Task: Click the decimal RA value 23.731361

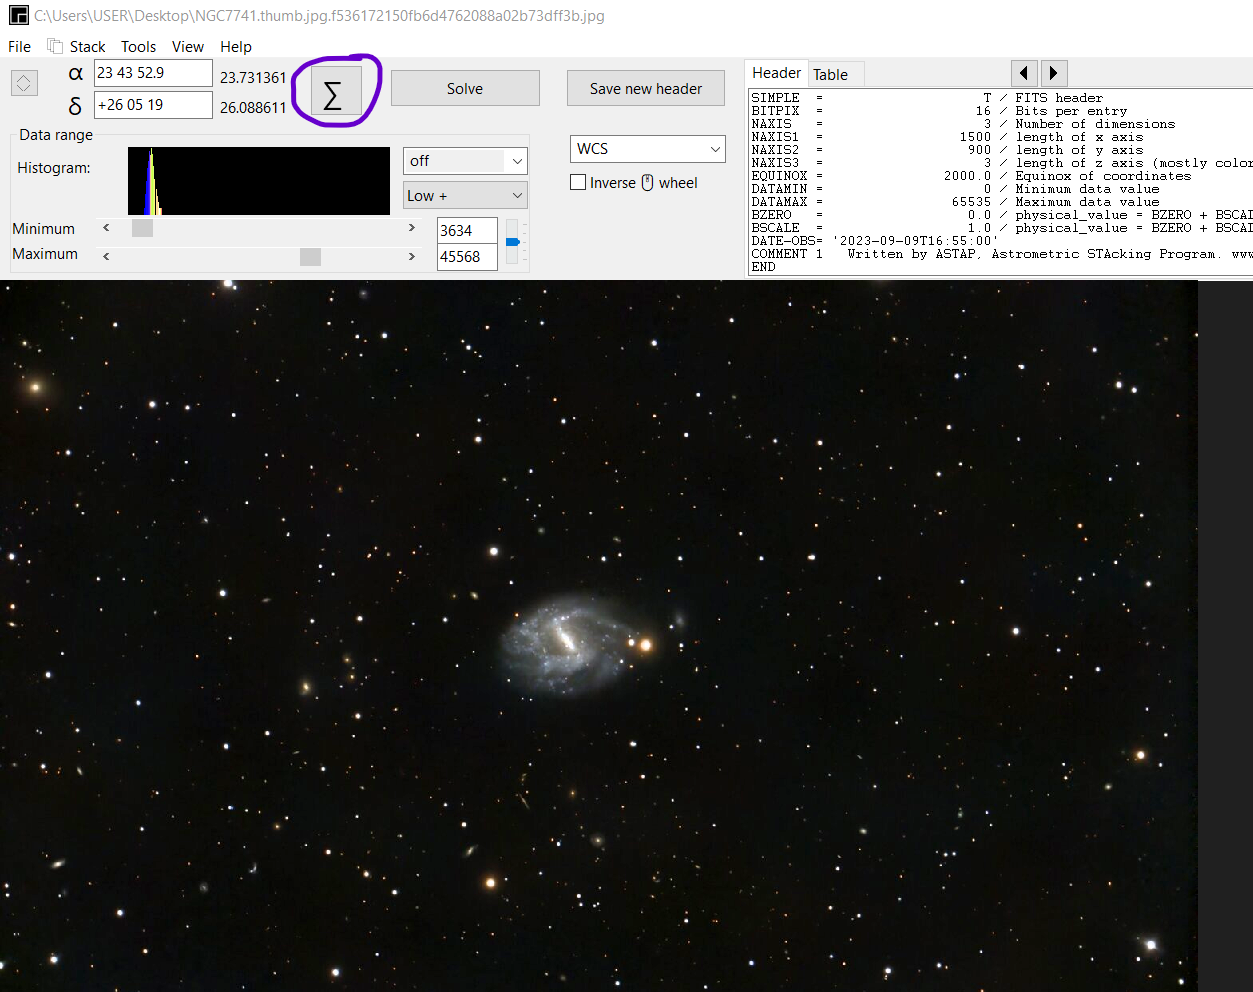Action: 253,77
